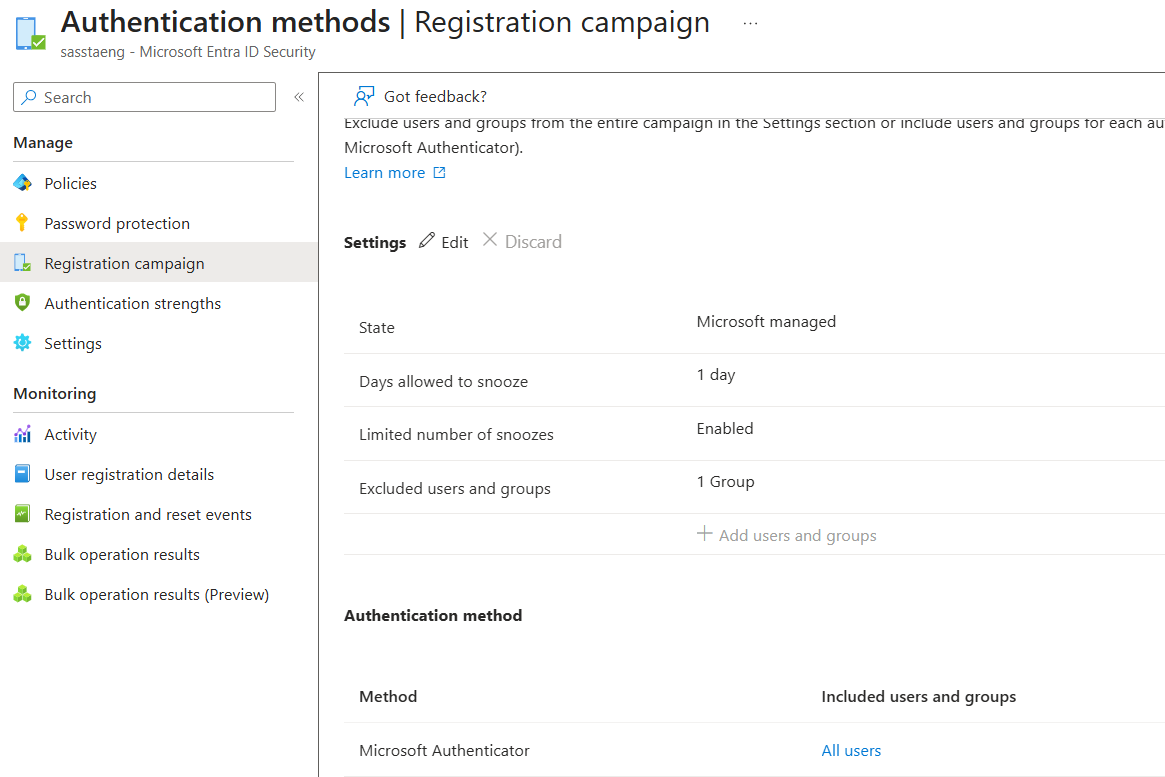Open User registration details

click(x=129, y=475)
